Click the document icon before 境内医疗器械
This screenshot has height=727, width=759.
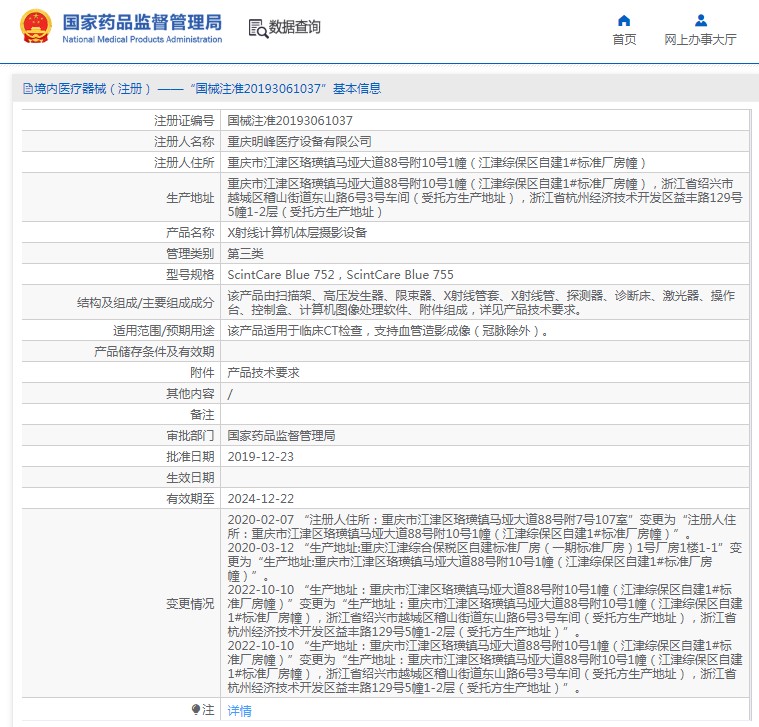pos(28,89)
